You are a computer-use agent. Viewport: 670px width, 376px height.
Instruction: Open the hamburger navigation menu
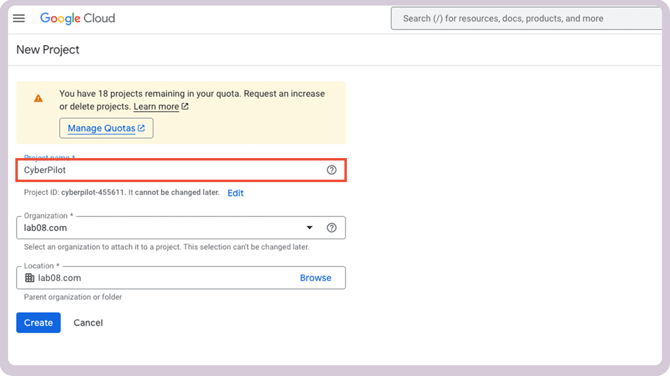click(19, 18)
